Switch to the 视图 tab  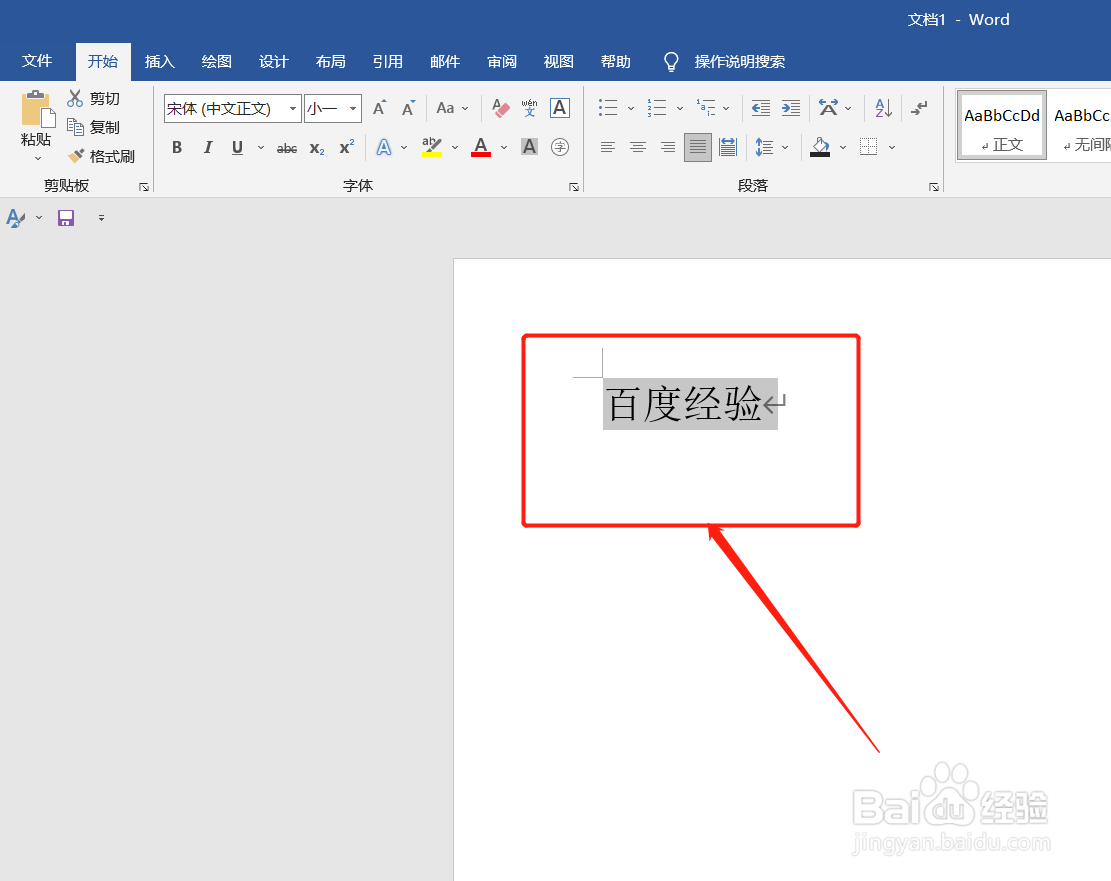tap(558, 62)
